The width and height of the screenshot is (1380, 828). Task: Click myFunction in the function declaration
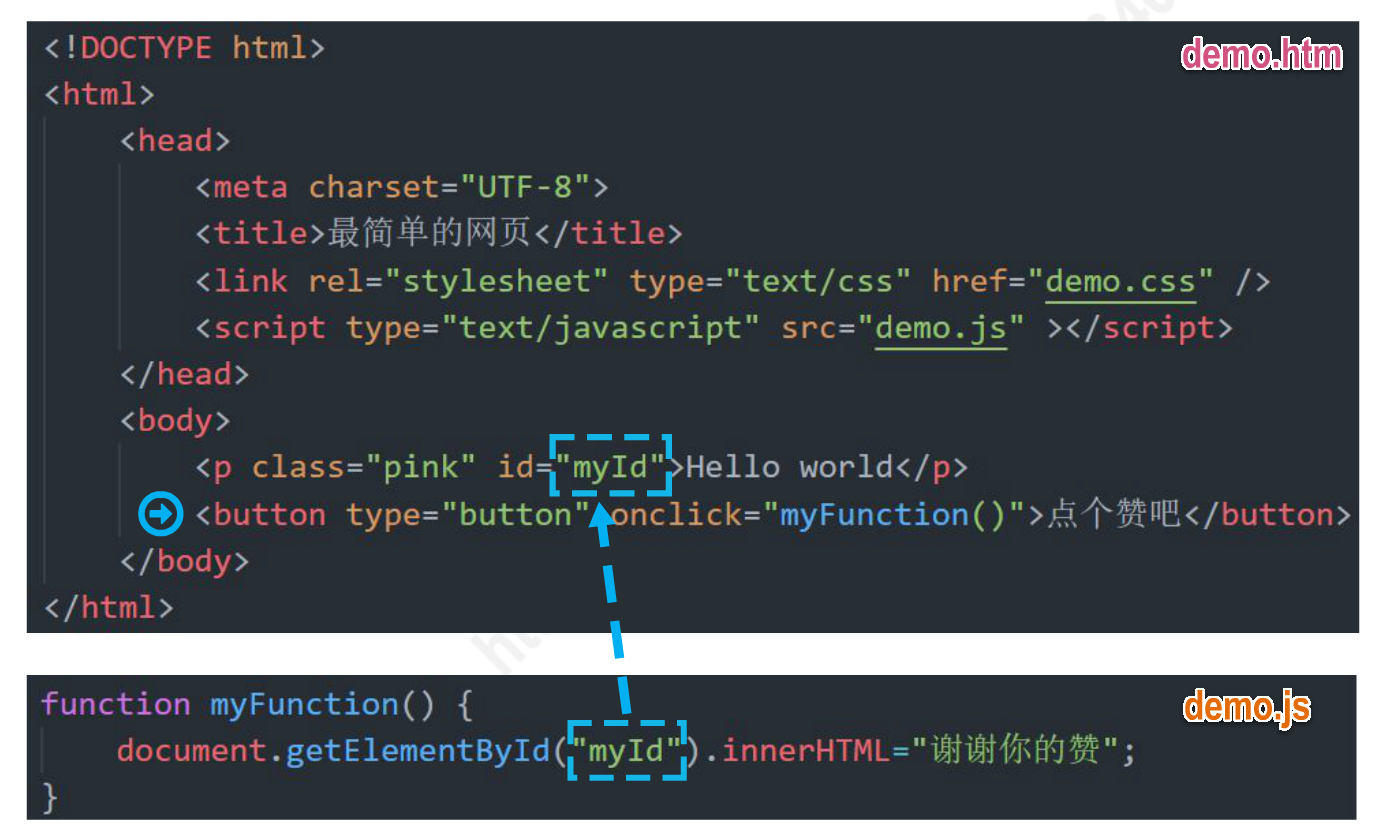tap(304, 704)
